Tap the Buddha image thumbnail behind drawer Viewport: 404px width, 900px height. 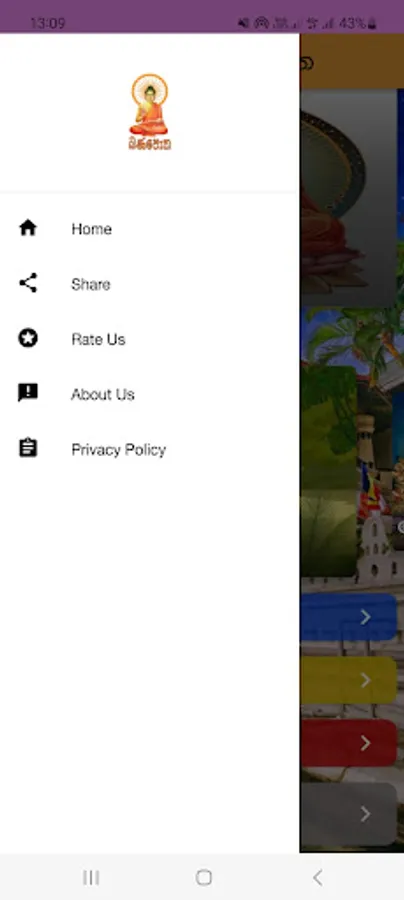(x=348, y=198)
